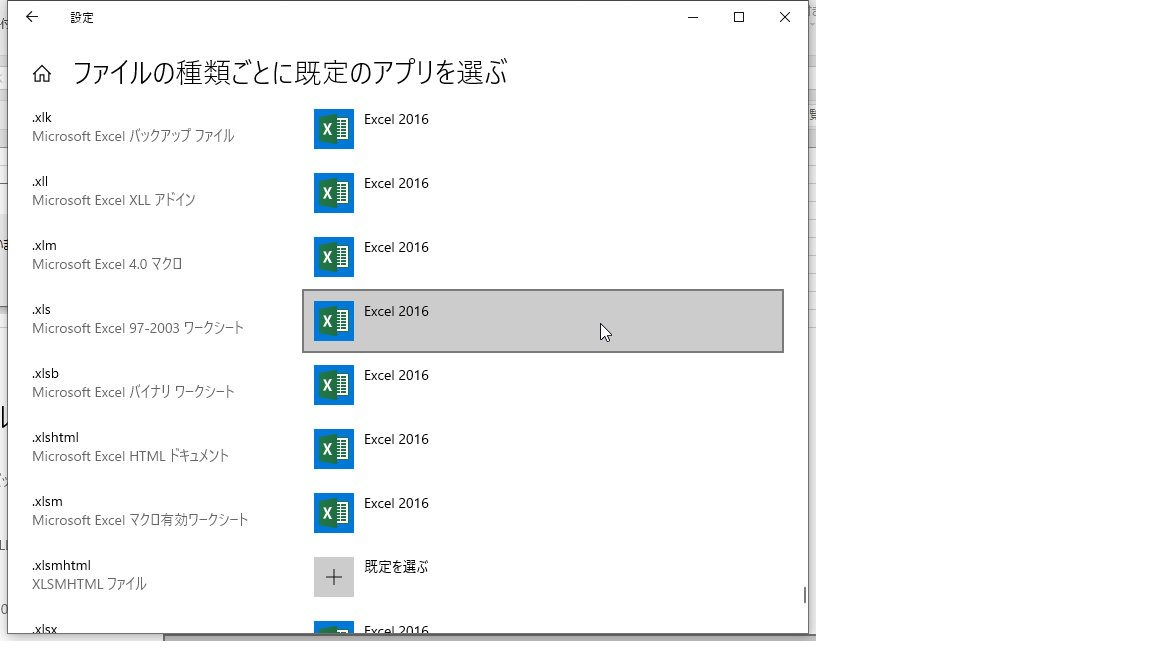Open app chooser for .xlshtml Excel 2016 label

[x=396, y=439]
